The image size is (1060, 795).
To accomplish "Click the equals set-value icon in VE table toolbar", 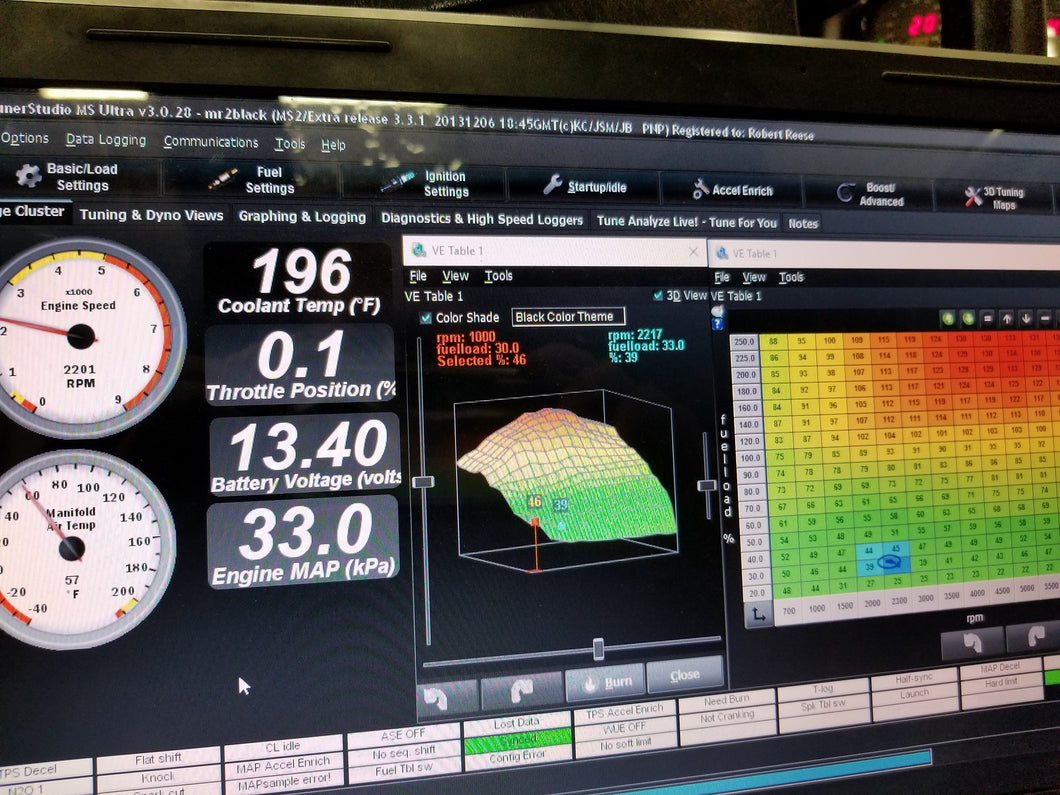I will click(x=988, y=318).
